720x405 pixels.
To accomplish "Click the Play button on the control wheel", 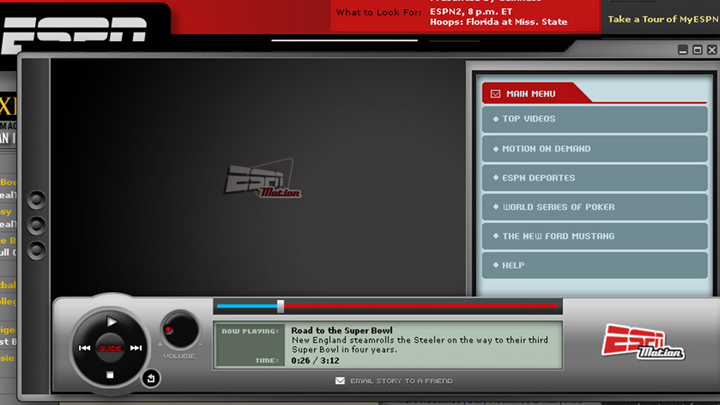I will click(x=111, y=322).
